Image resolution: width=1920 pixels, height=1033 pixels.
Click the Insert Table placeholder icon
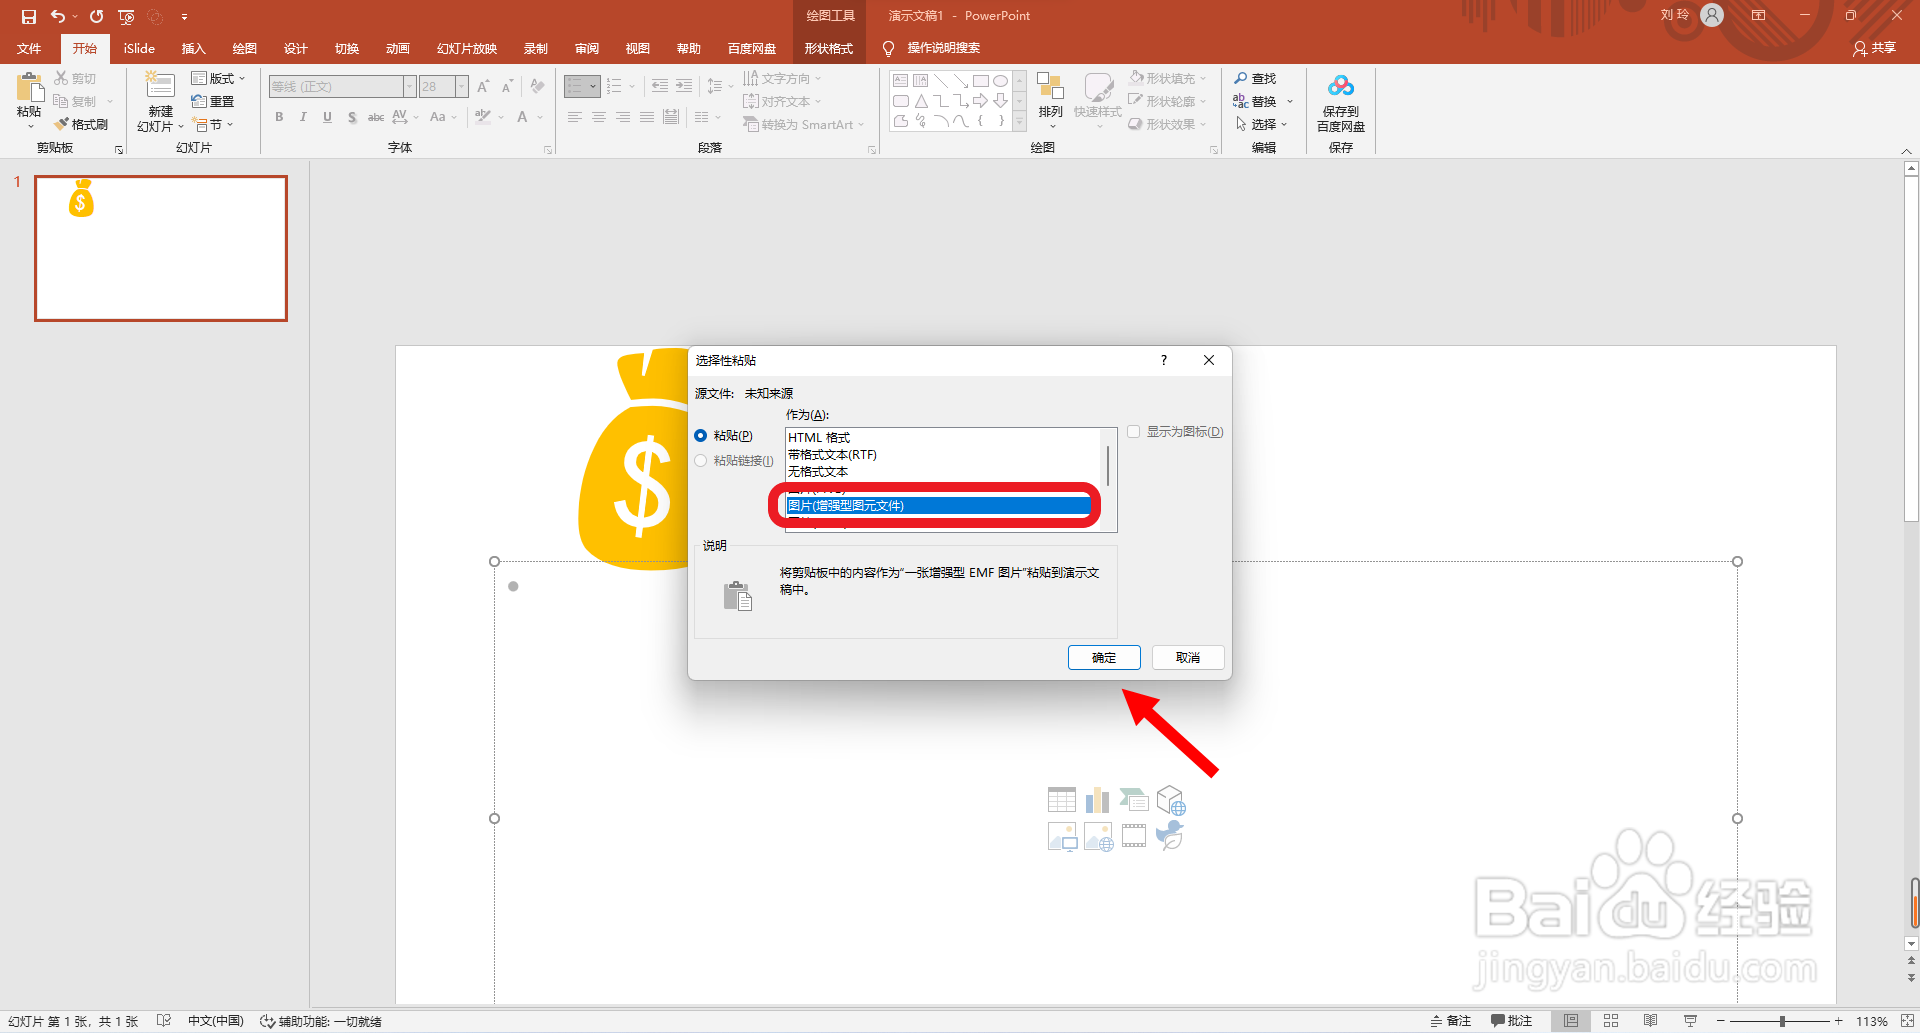click(1062, 800)
